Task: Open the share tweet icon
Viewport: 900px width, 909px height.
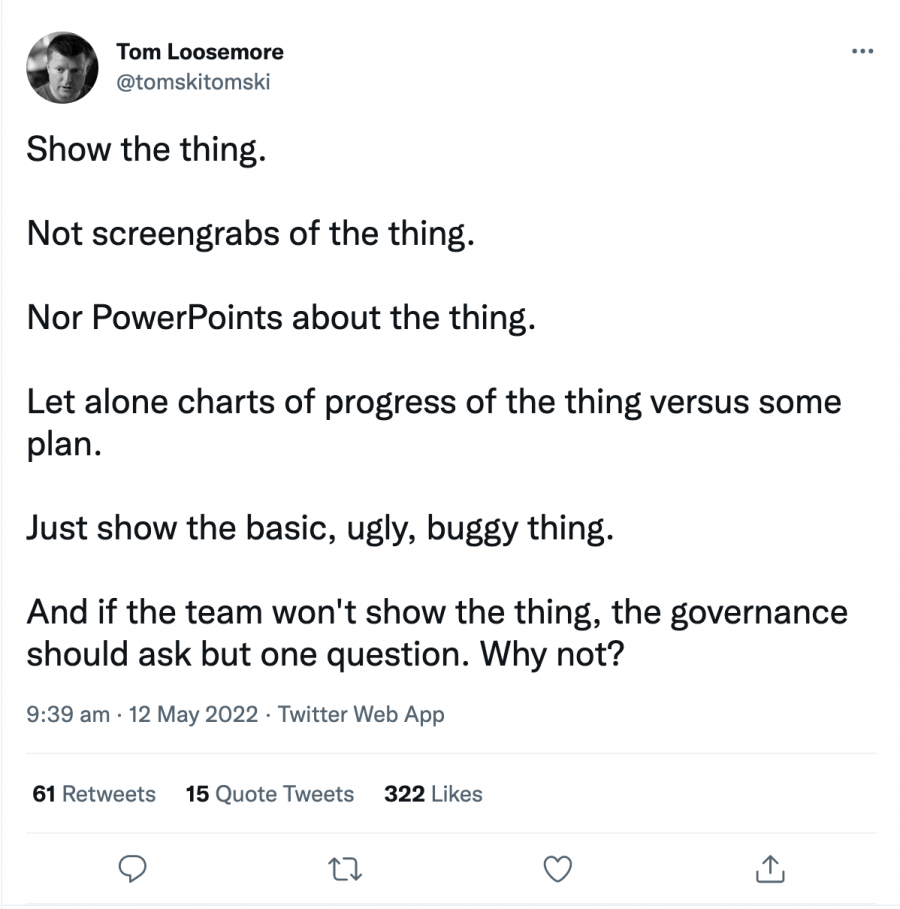Action: [x=768, y=868]
